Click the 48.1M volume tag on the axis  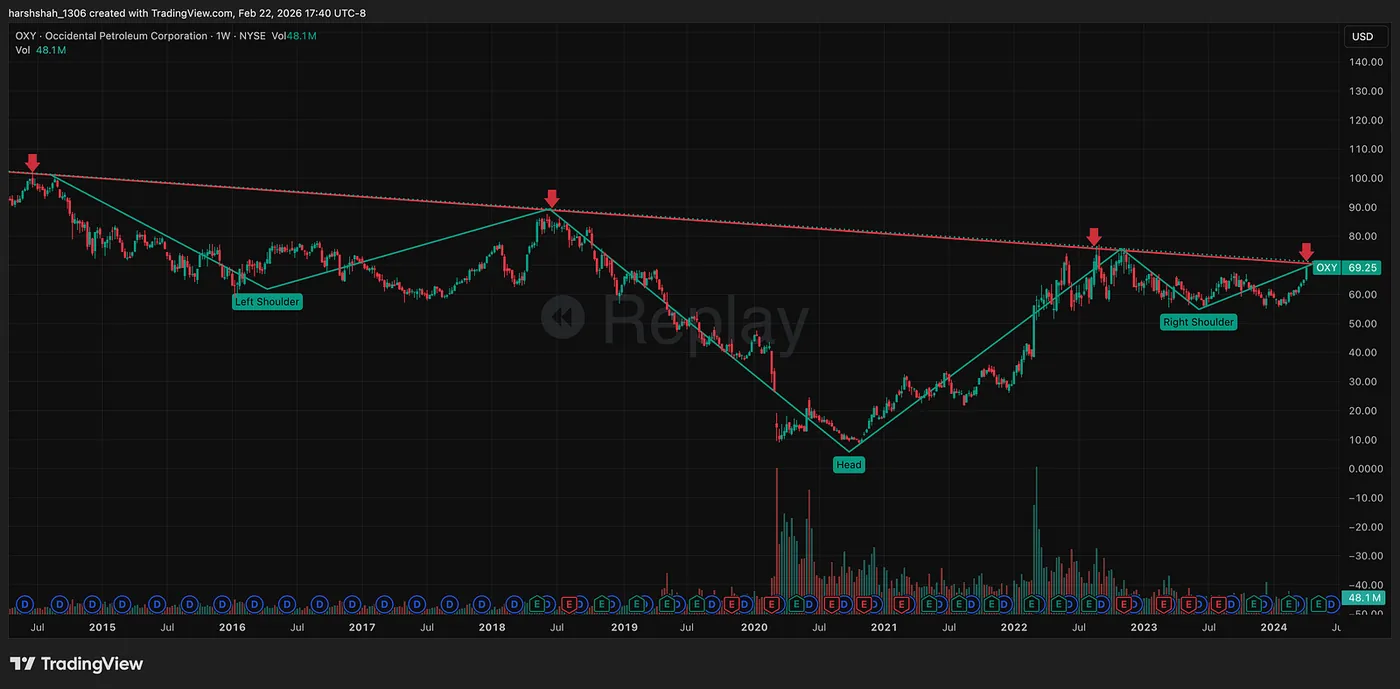(1361, 598)
